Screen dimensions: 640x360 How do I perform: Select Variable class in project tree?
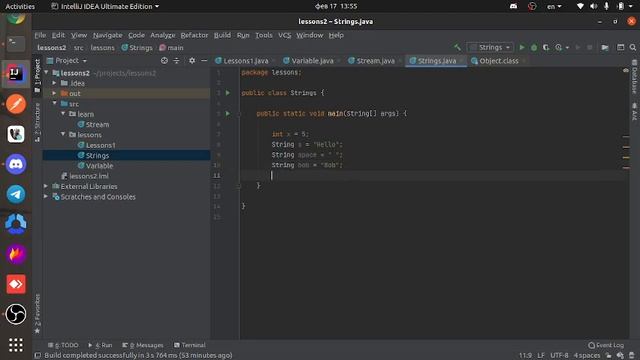tap(99, 165)
